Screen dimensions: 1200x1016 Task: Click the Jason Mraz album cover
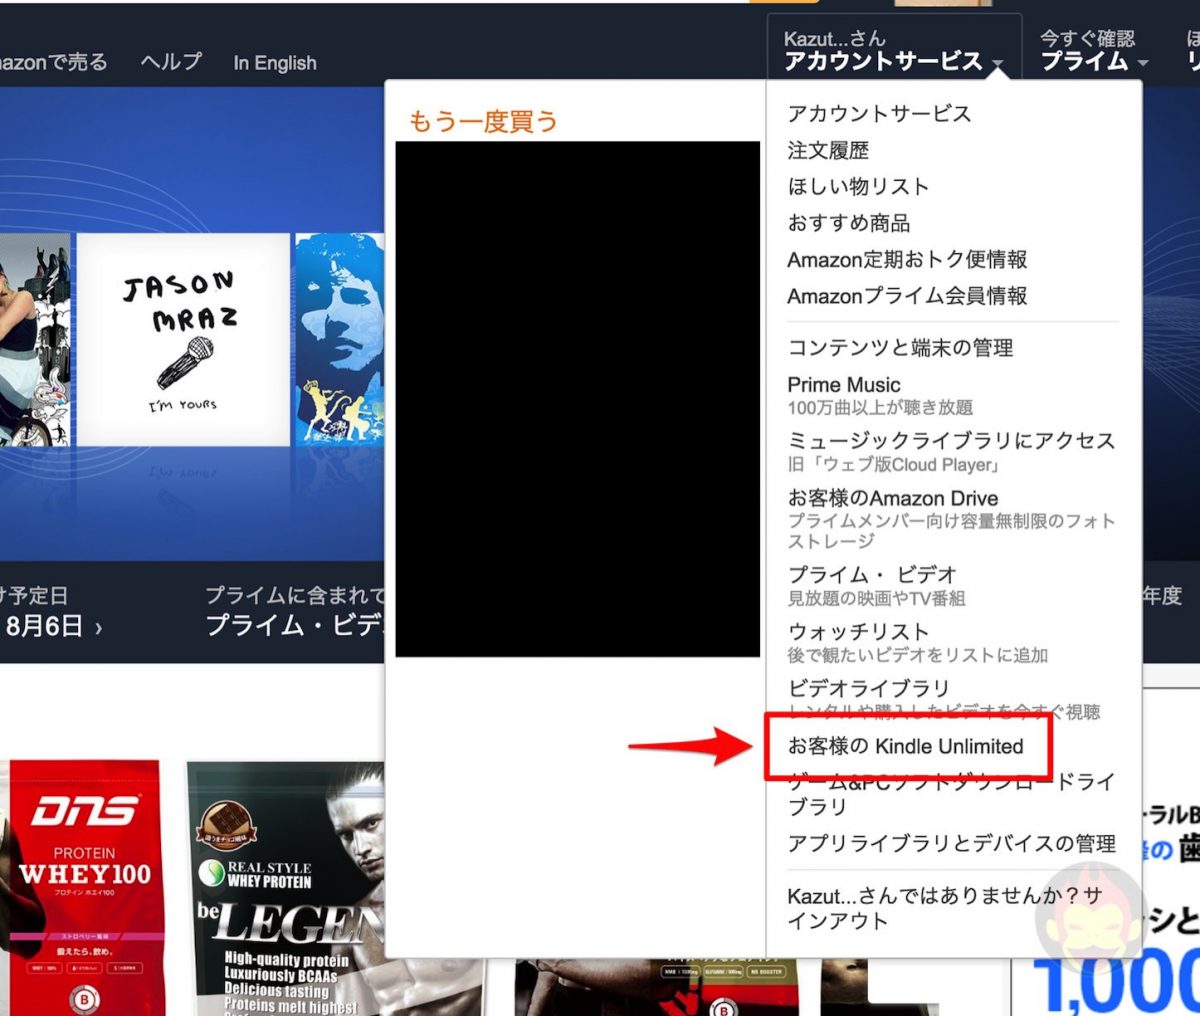(183, 340)
